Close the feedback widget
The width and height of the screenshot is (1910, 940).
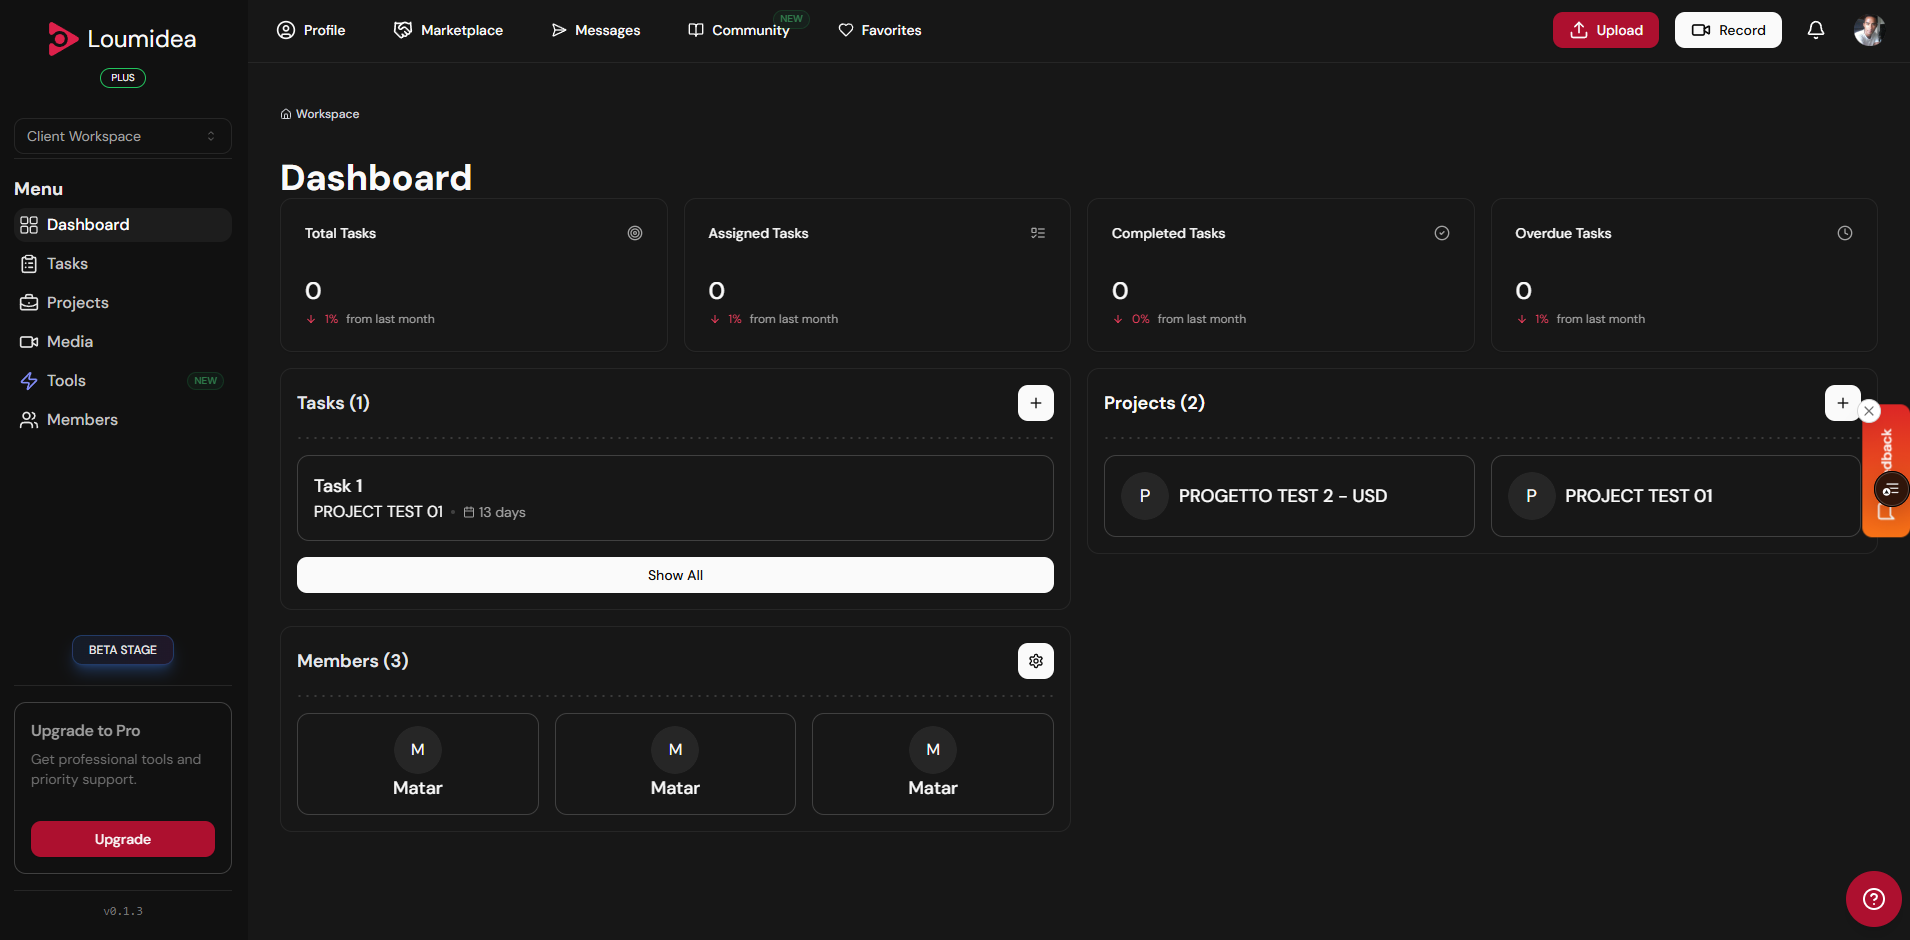[x=1869, y=411]
